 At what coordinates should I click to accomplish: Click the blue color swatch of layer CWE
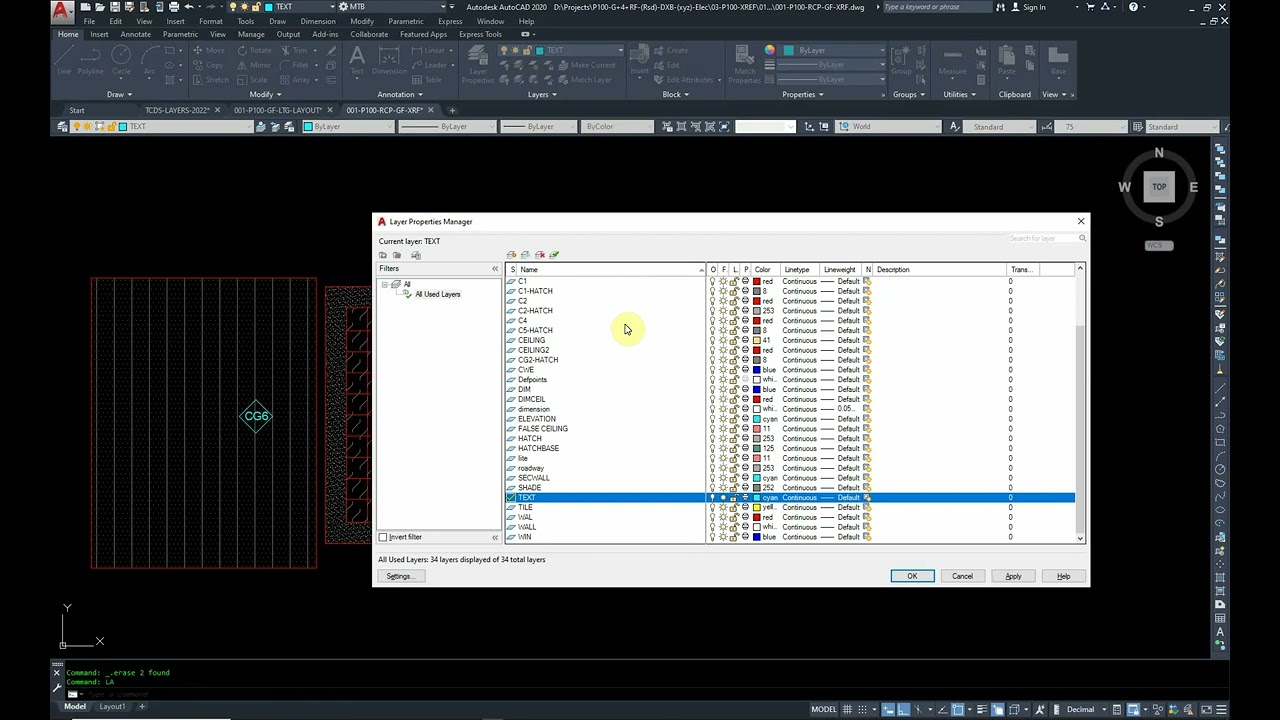pos(757,370)
